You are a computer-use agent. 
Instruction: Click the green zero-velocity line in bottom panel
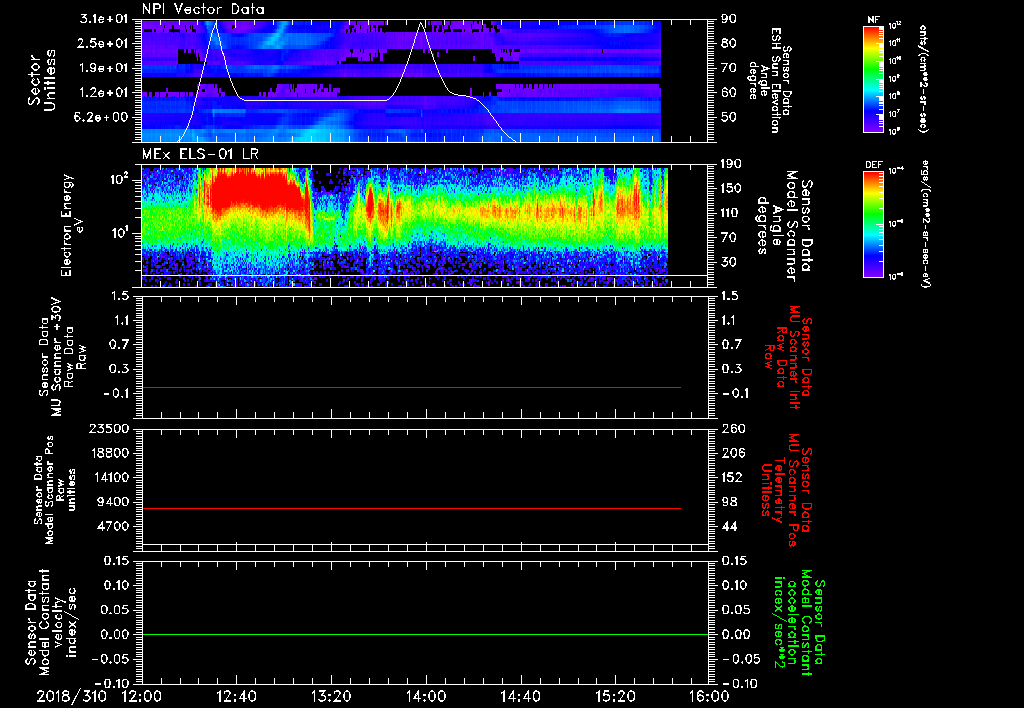point(425,634)
